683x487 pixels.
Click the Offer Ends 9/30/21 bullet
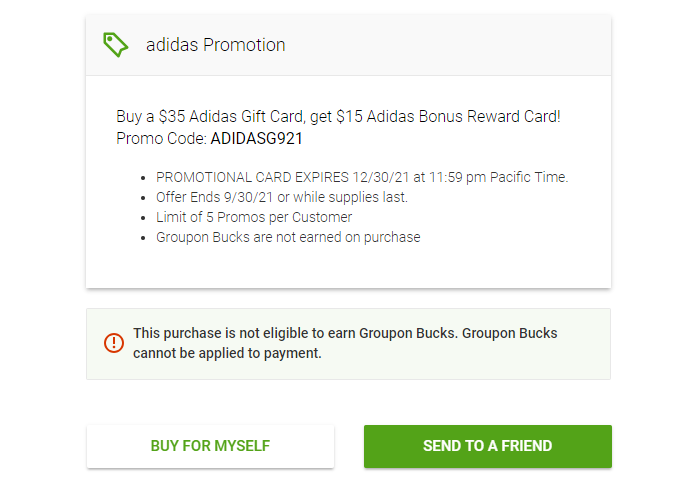pos(222,197)
